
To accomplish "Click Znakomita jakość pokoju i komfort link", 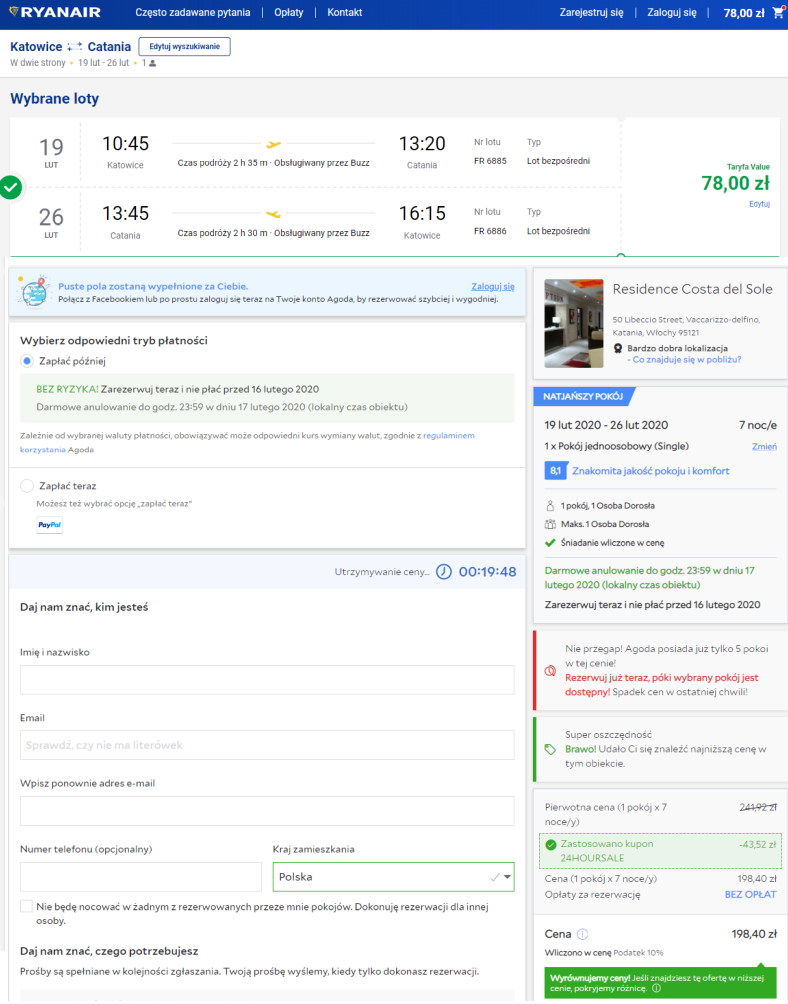I will tap(650, 471).
